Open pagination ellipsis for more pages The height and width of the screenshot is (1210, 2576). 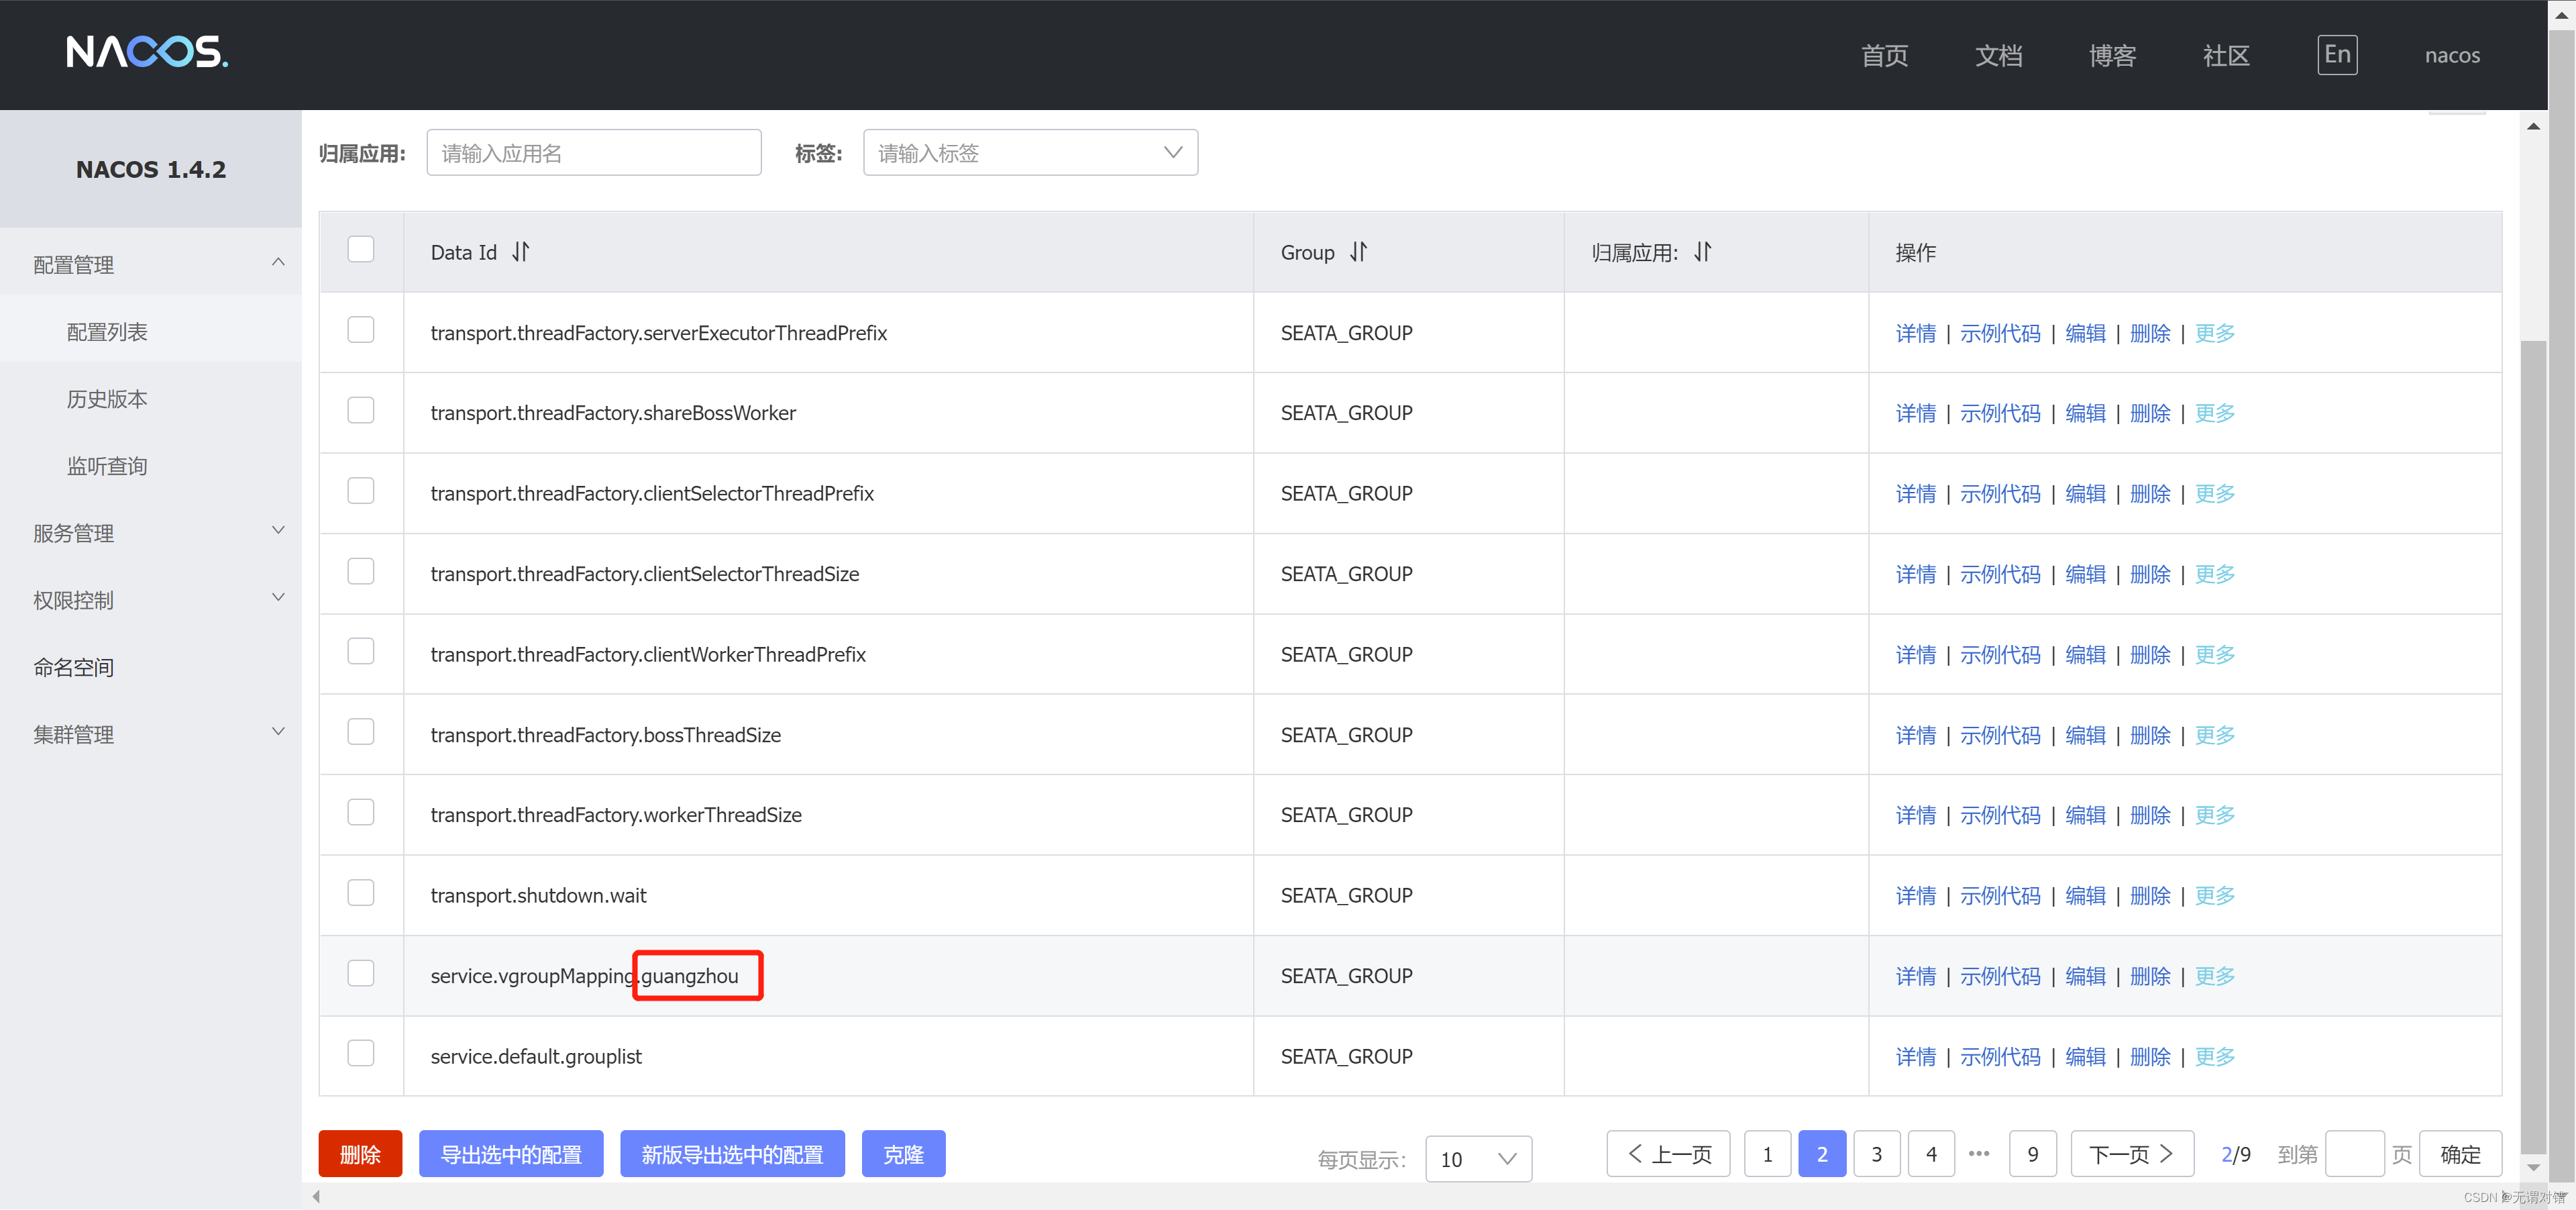click(1979, 1153)
